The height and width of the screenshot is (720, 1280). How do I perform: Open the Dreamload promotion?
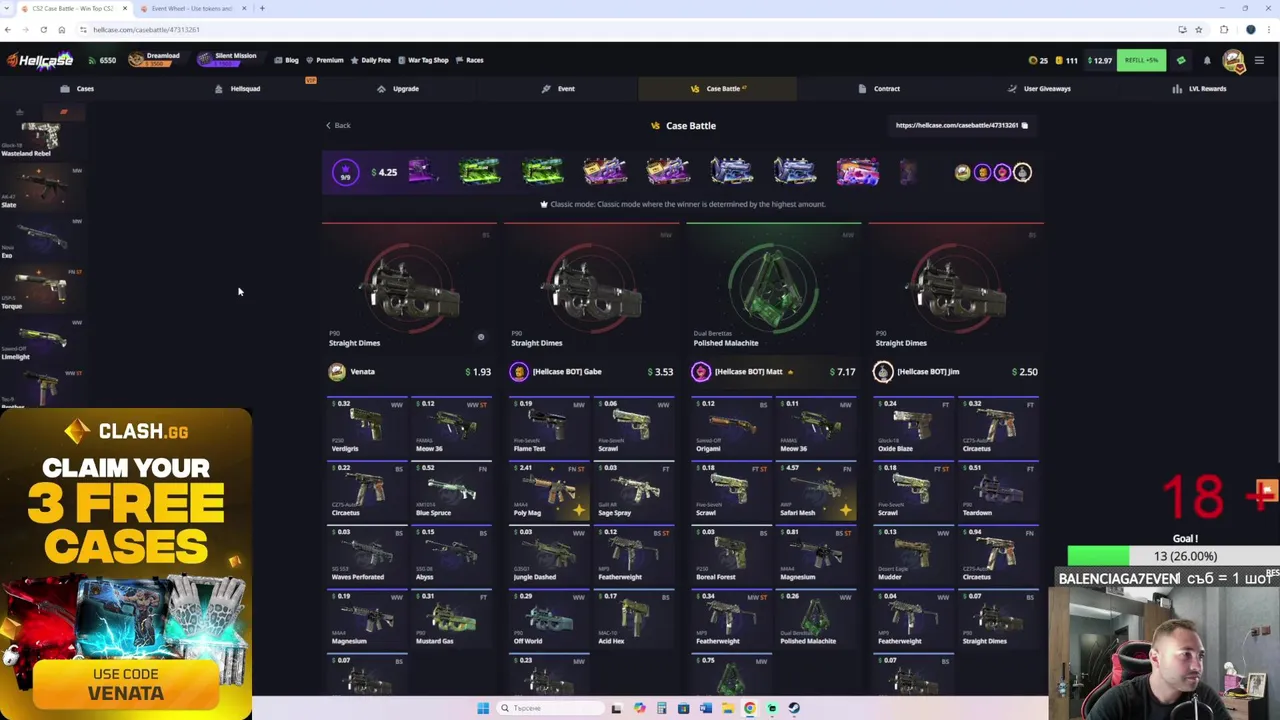154,60
